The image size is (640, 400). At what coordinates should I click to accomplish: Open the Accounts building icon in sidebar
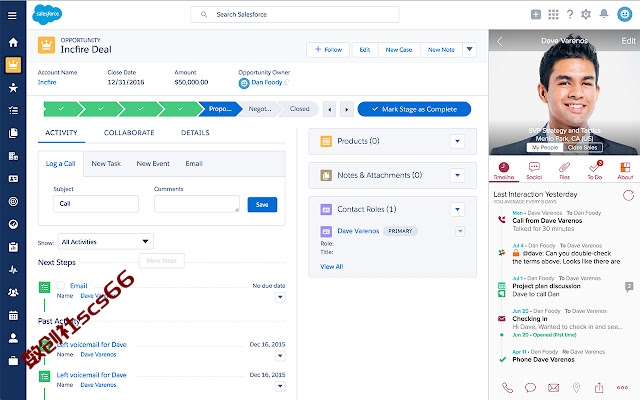pyautogui.click(x=13, y=156)
